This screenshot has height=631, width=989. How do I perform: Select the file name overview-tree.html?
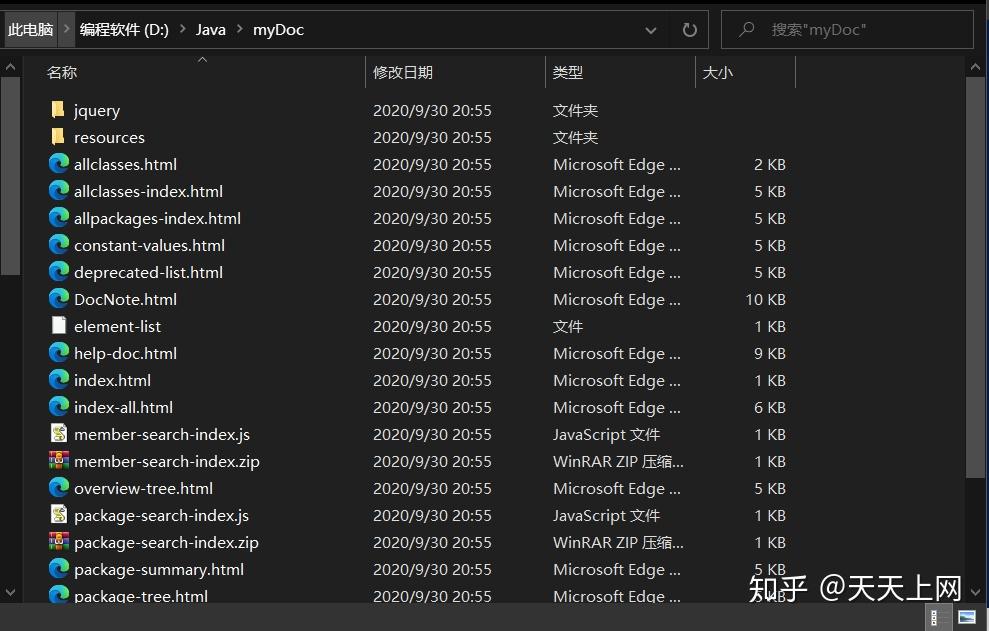tap(143, 488)
